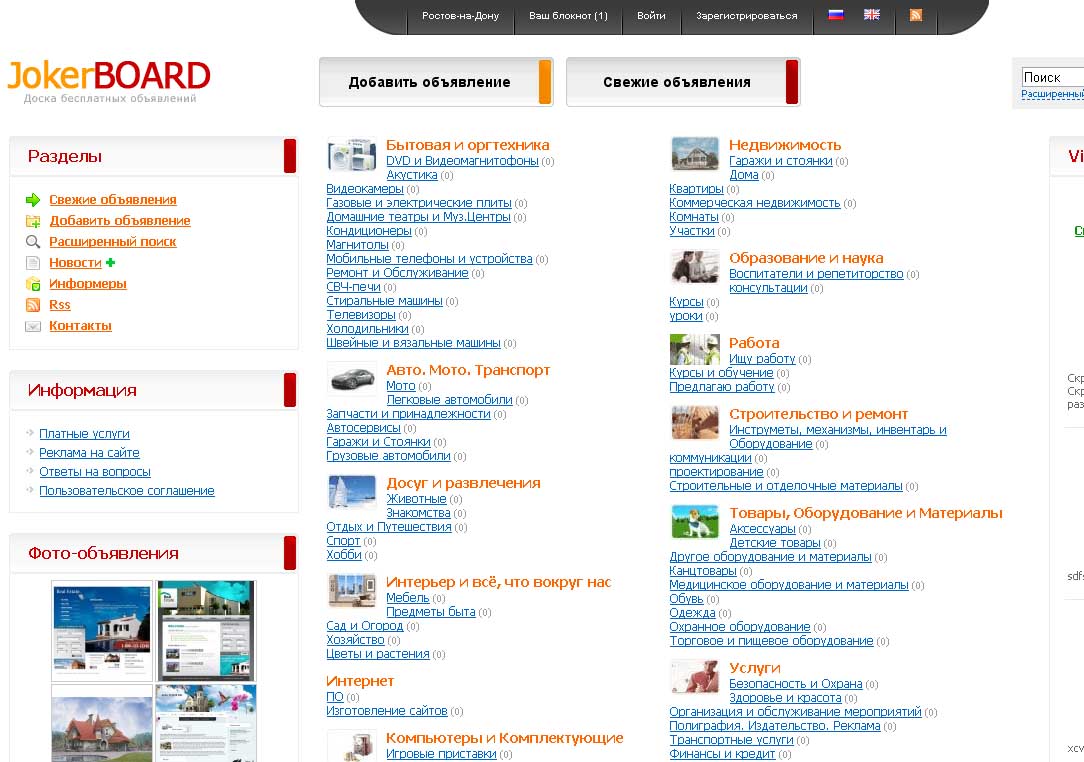Click image for Компьютеры и Комплектующие
The image size is (1084, 762).
tap(352, 746)
